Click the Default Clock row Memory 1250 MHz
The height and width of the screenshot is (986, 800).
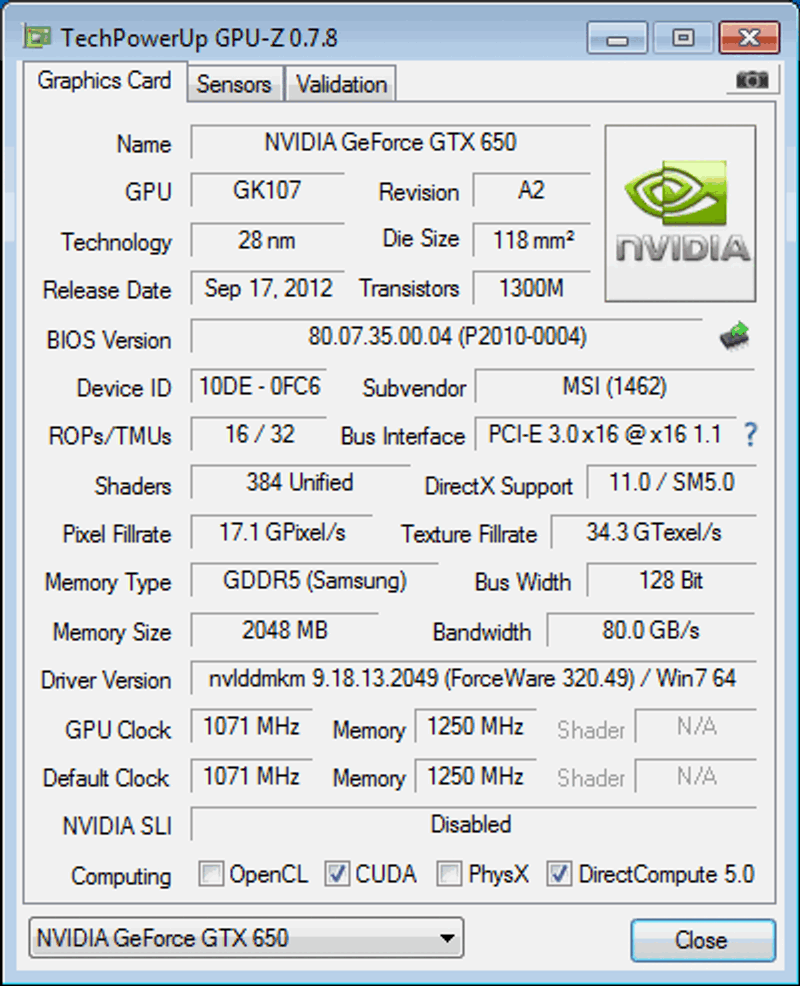coord(475,776)
